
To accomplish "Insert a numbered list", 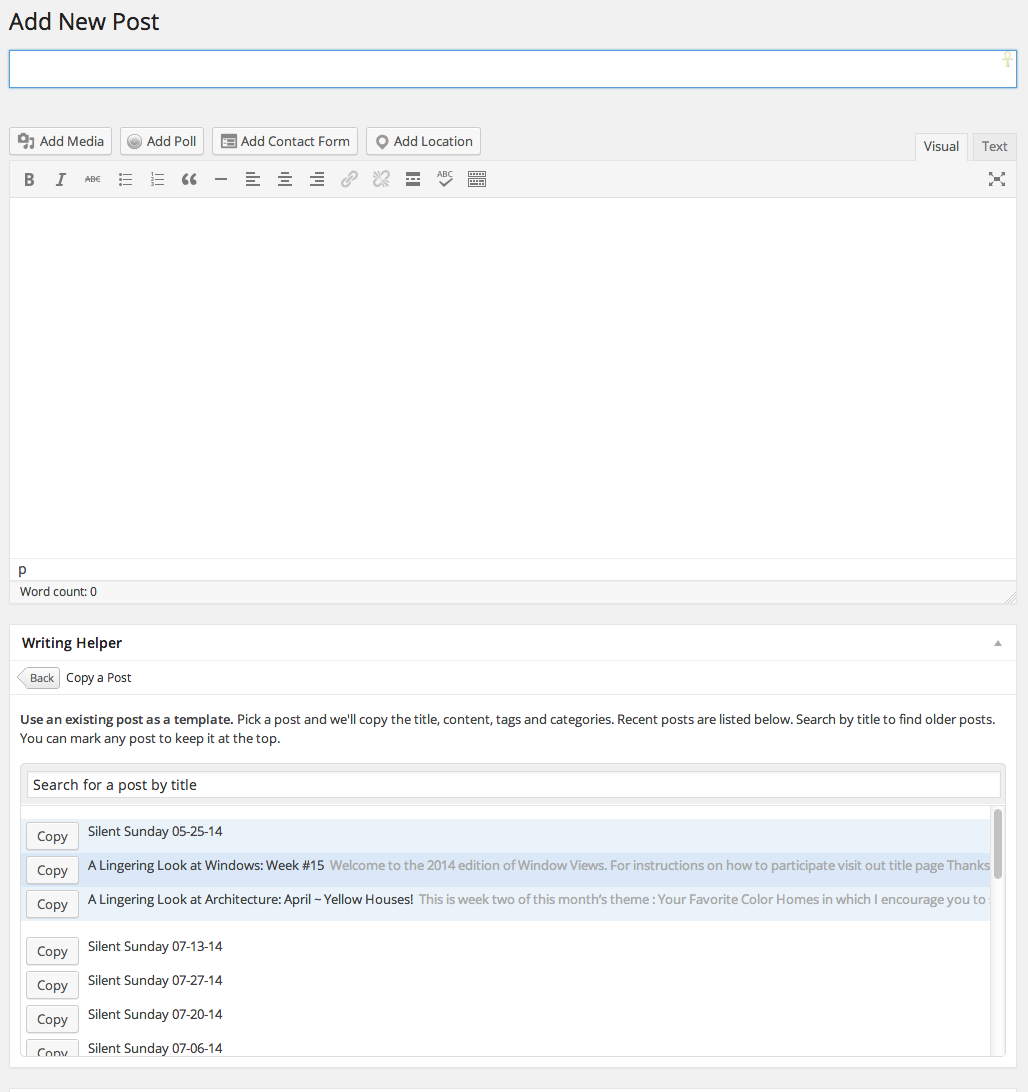I will [x=157, y=180].
